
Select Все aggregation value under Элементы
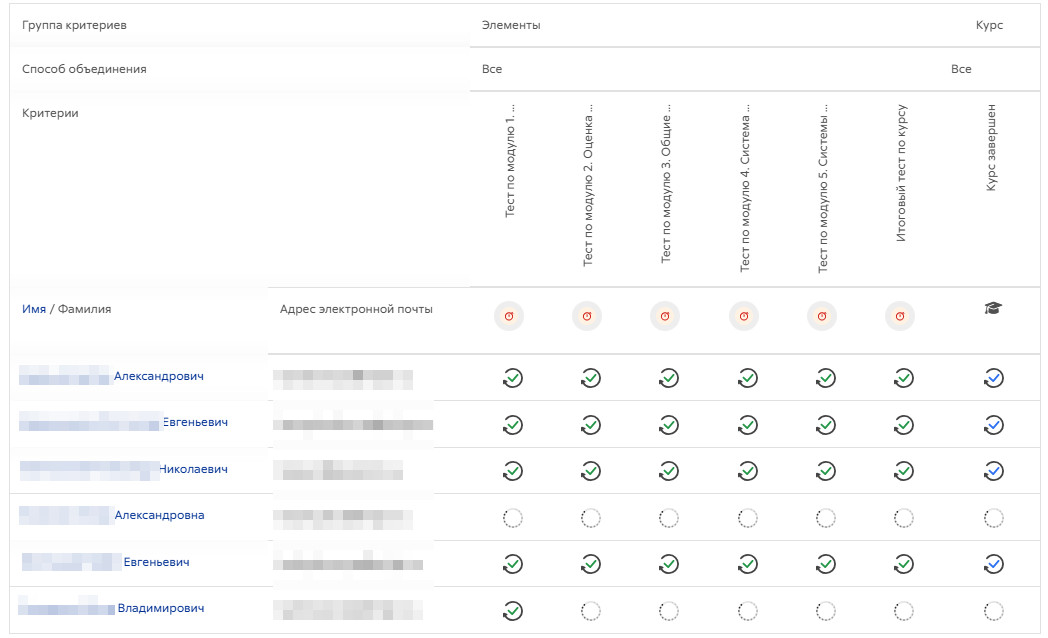492,69
